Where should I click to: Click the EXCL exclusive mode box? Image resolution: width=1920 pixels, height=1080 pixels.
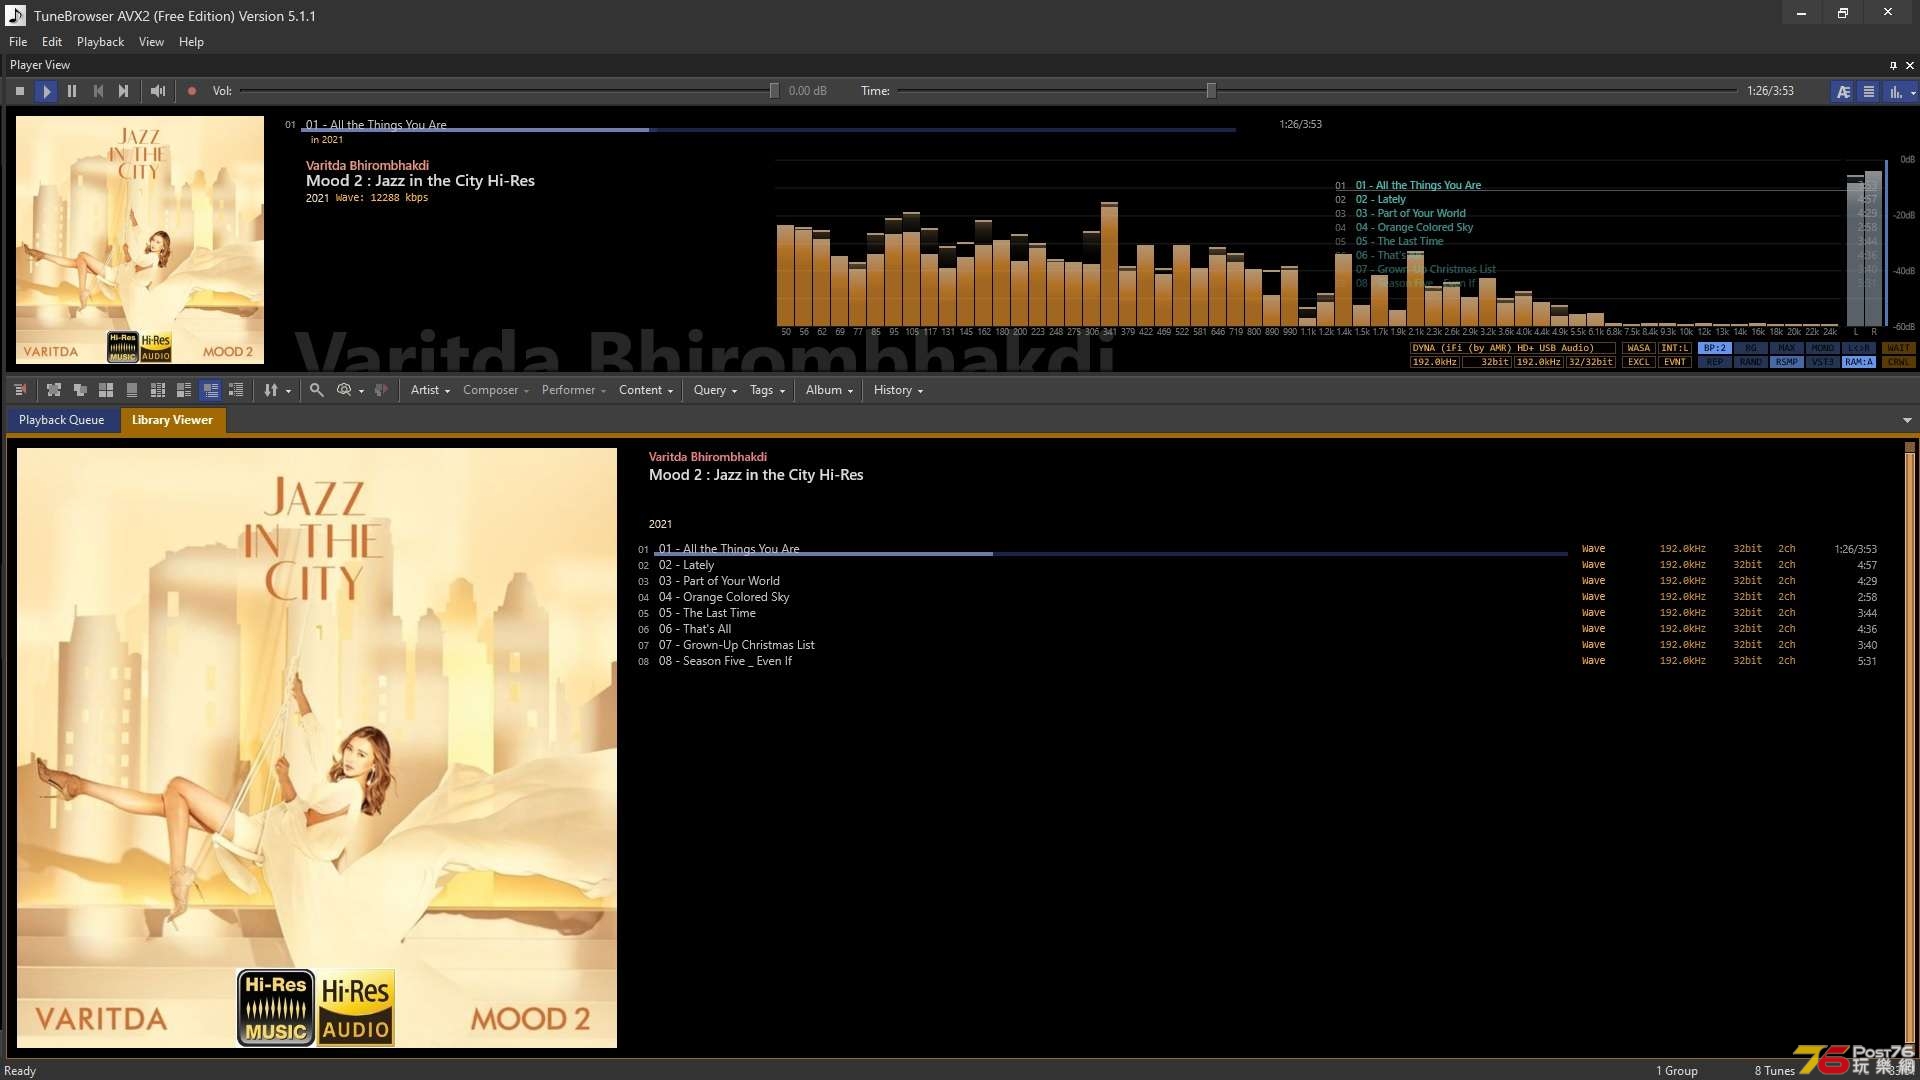click(x=1638, y=362)
